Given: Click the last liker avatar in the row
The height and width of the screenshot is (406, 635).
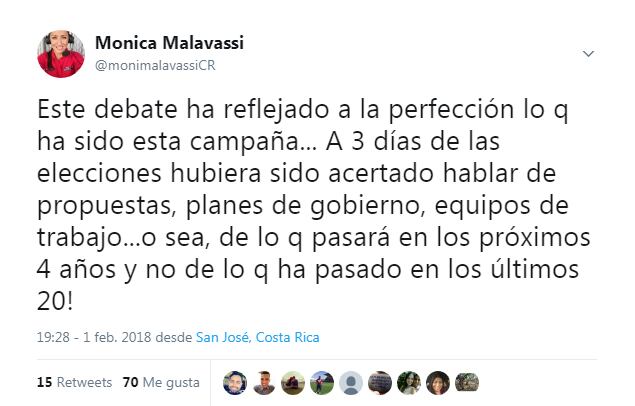Looking at the screenshot, I should 468,382.
